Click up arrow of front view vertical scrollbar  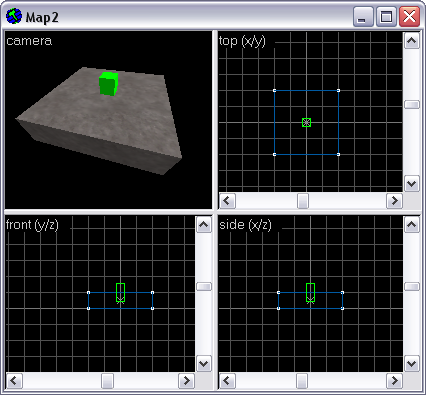coord(204,225)
